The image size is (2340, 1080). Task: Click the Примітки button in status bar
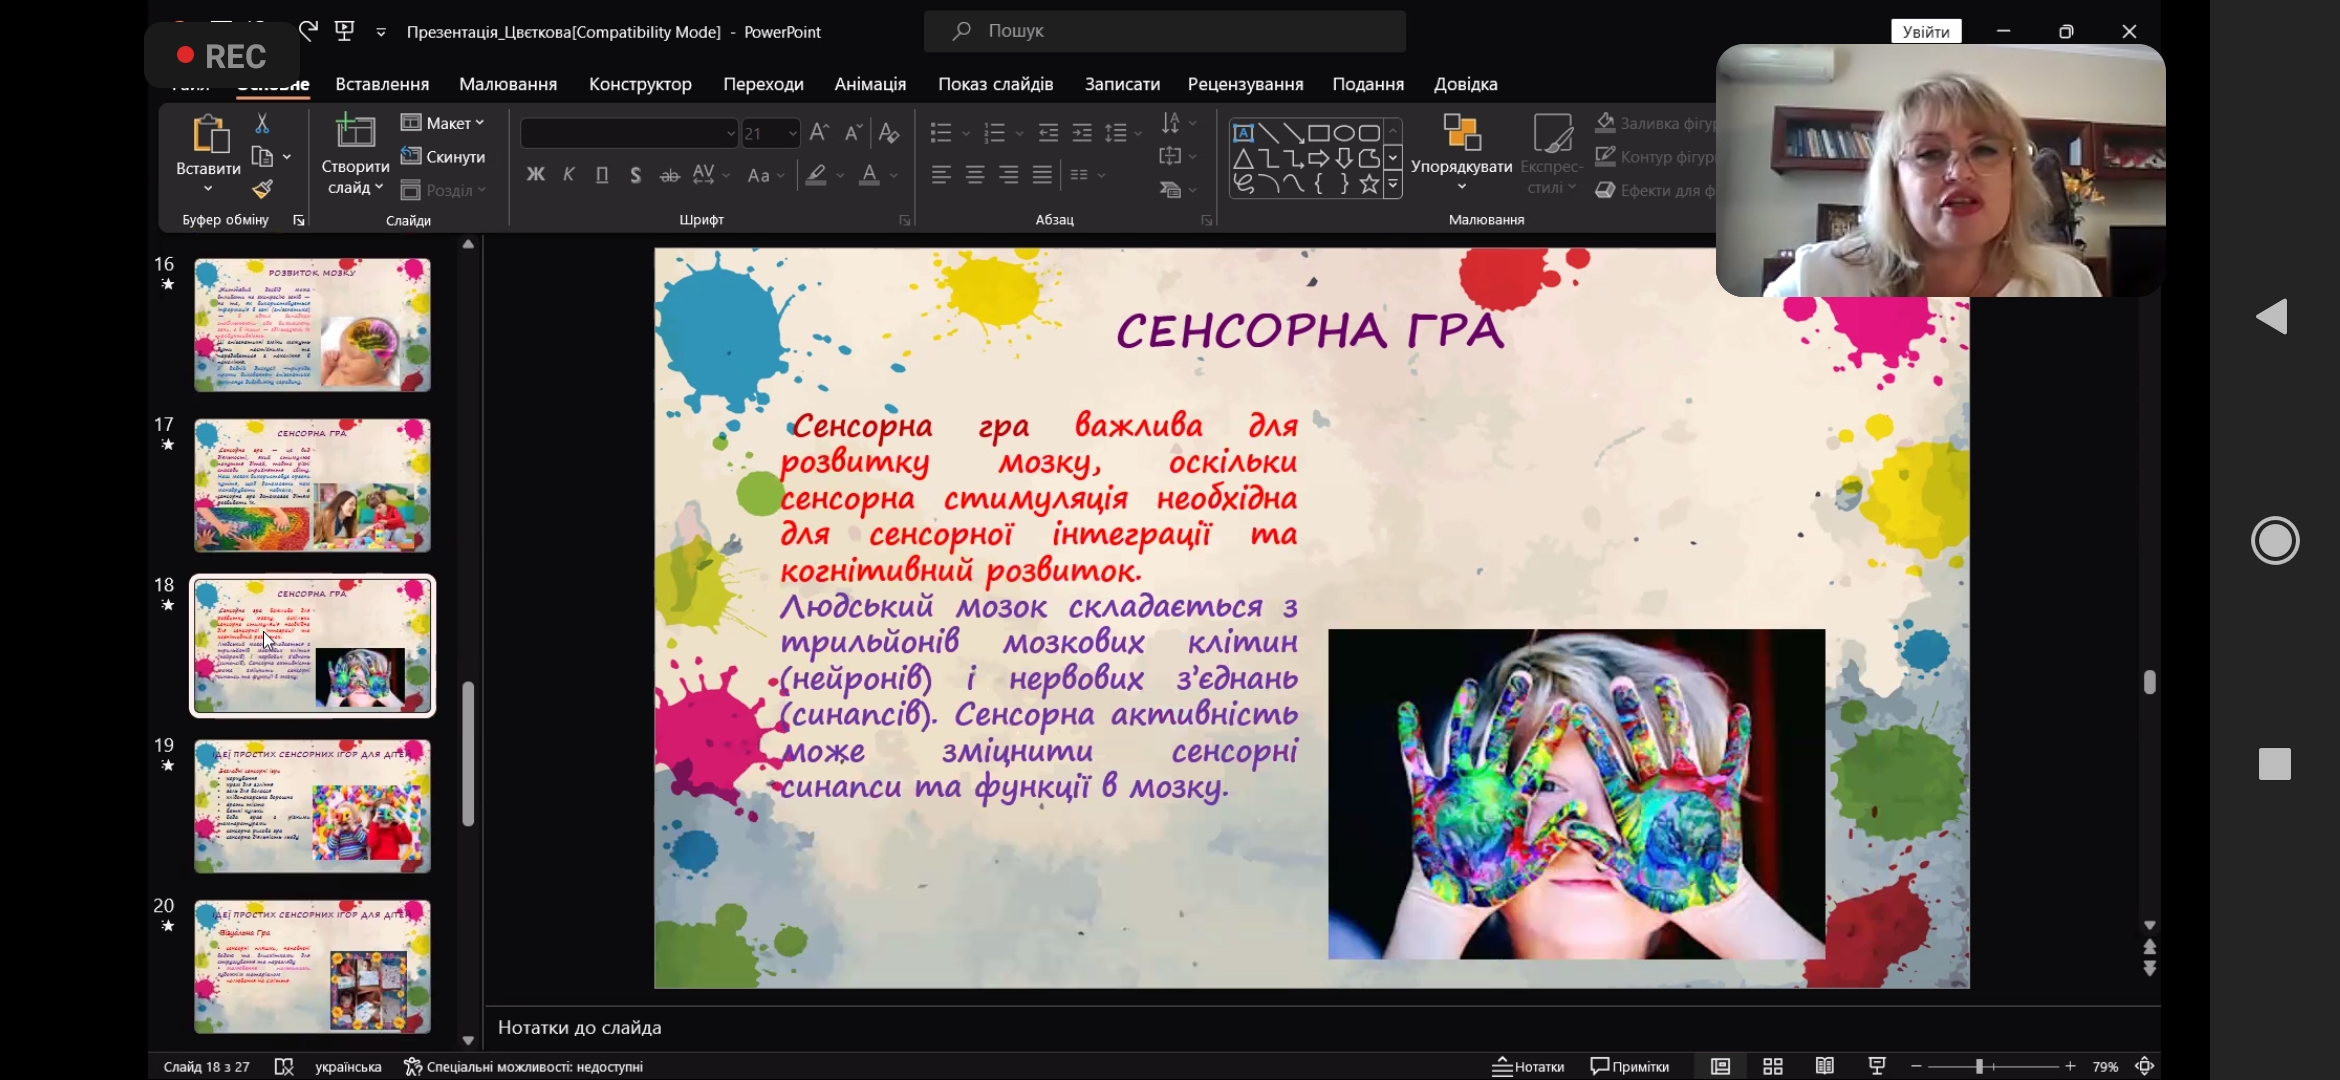(x=1630, y=1066)
